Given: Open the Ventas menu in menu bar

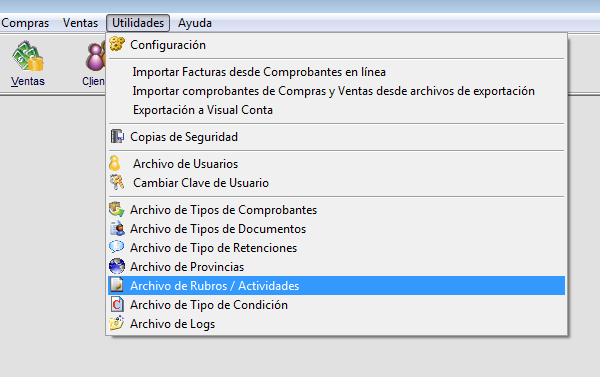Looking at the screenshot, I should (x=80, y=23).
